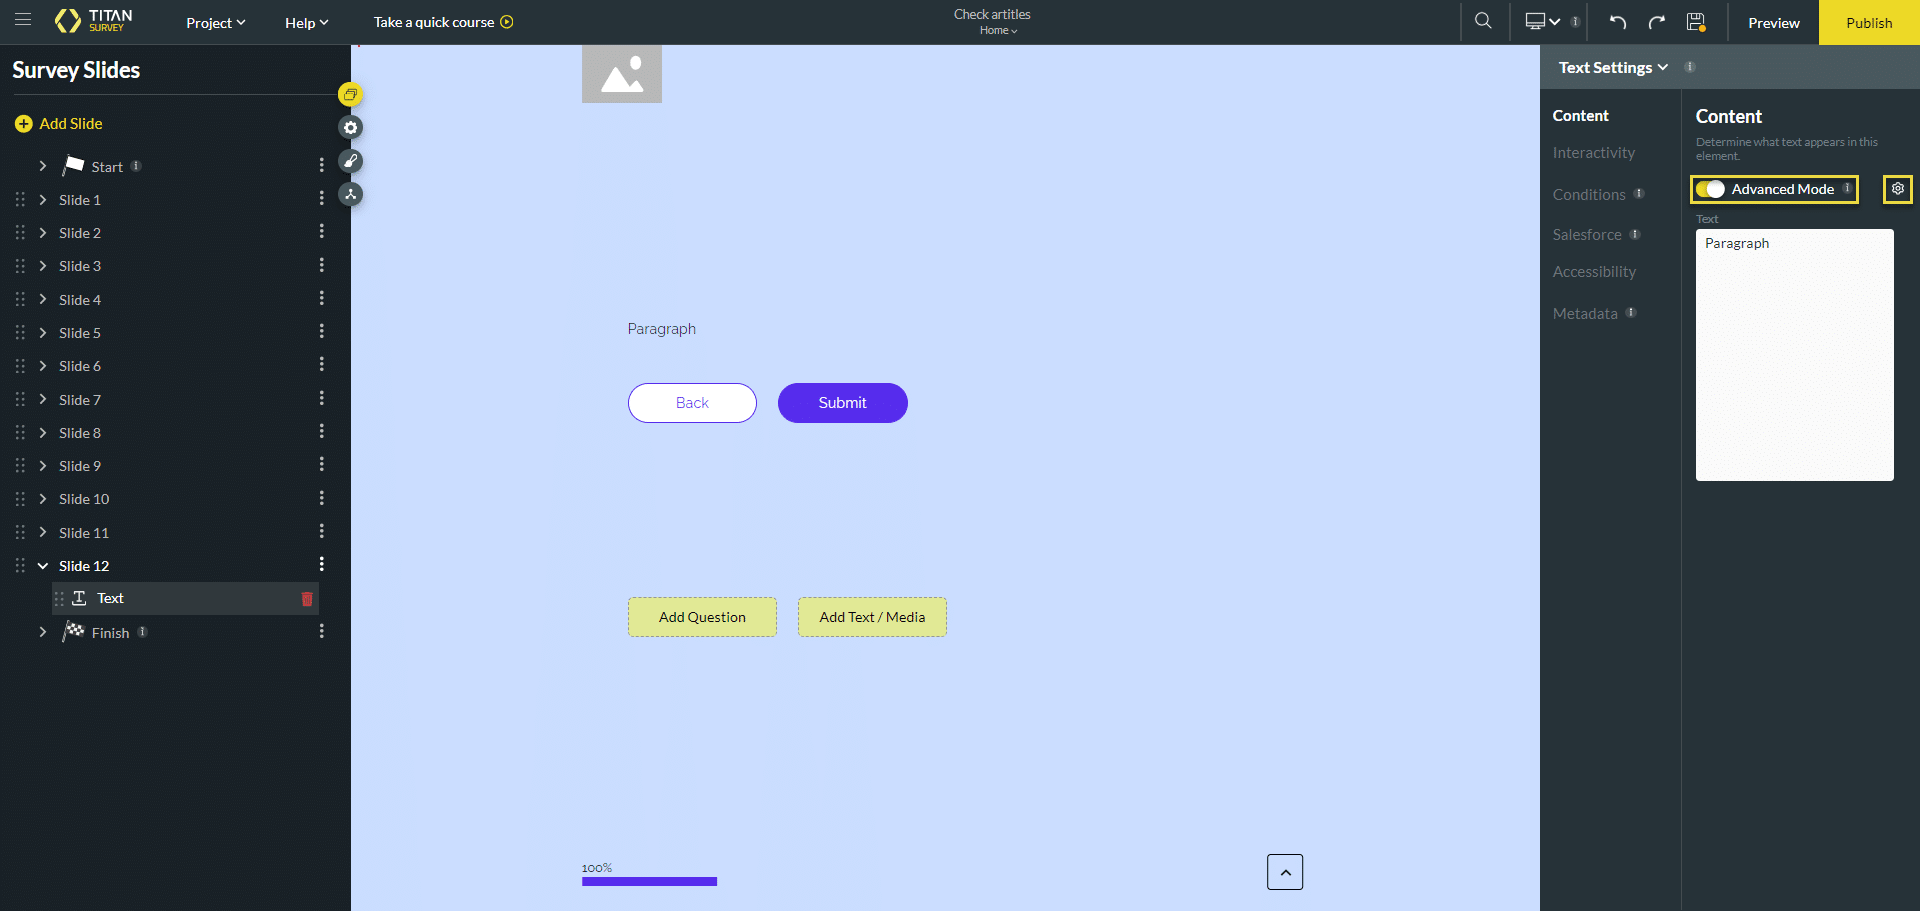This screenshot has height=911, width=1920.
Task: Click the Add Question button
Action: tap(702, 617)
